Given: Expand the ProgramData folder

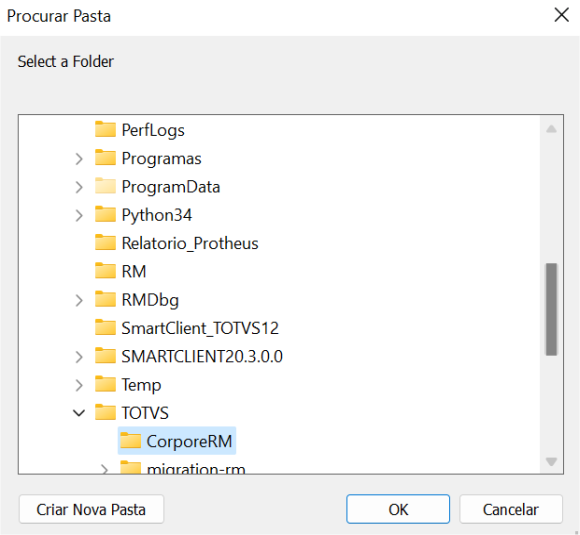Looking at the screenshot, I should click(79, 187).
